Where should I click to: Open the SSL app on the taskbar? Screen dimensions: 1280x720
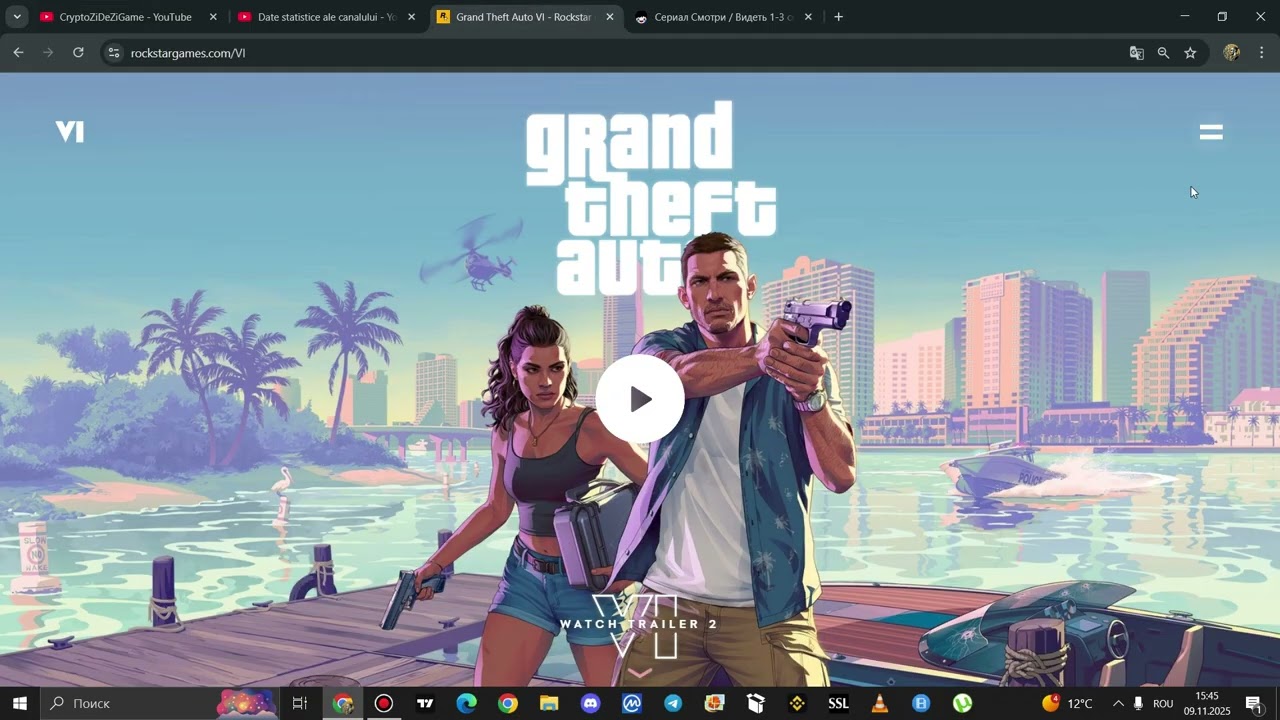[x=838, y=704]
